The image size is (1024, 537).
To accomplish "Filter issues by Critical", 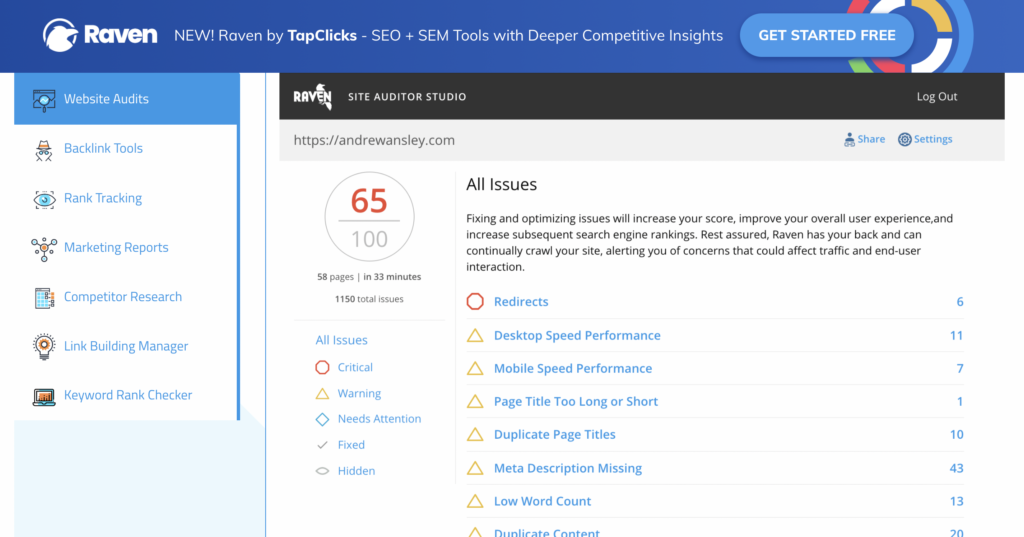I will click(355, 367).
